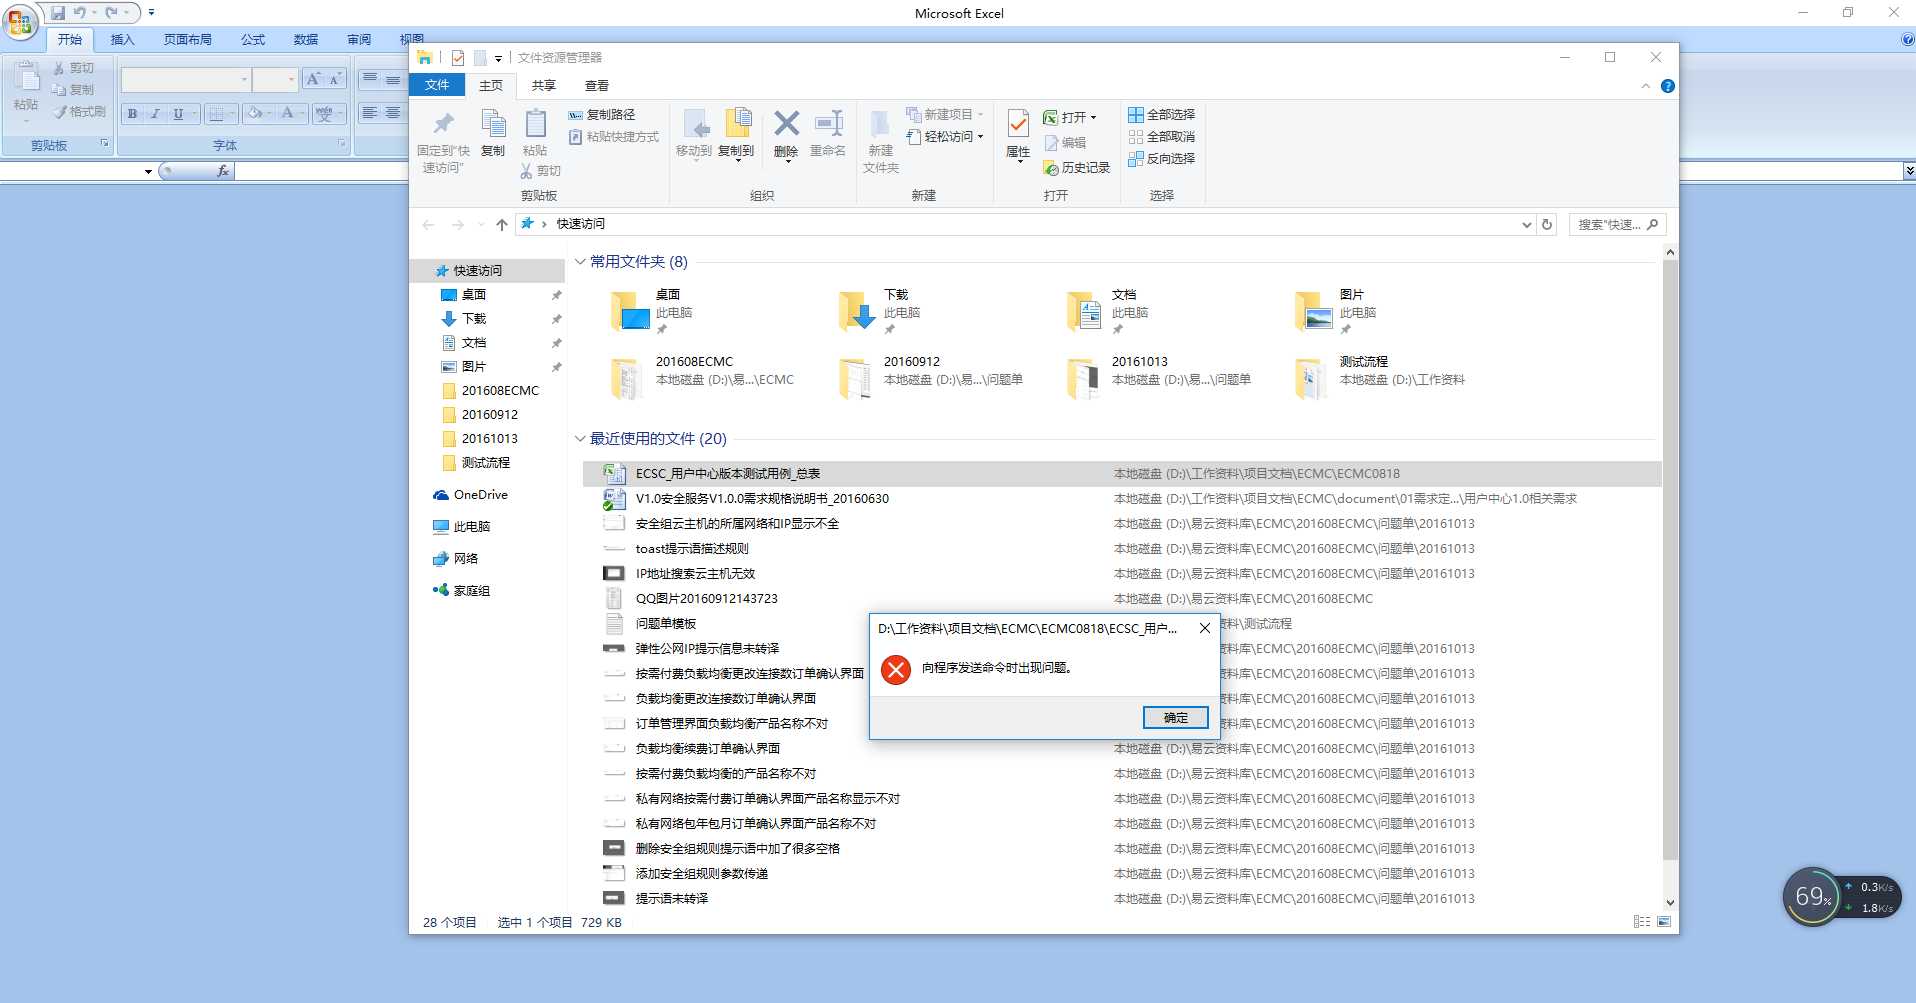Select the Home tab in Explorer
This screenshot has height=1003, width=1916.
click(491, 86)
